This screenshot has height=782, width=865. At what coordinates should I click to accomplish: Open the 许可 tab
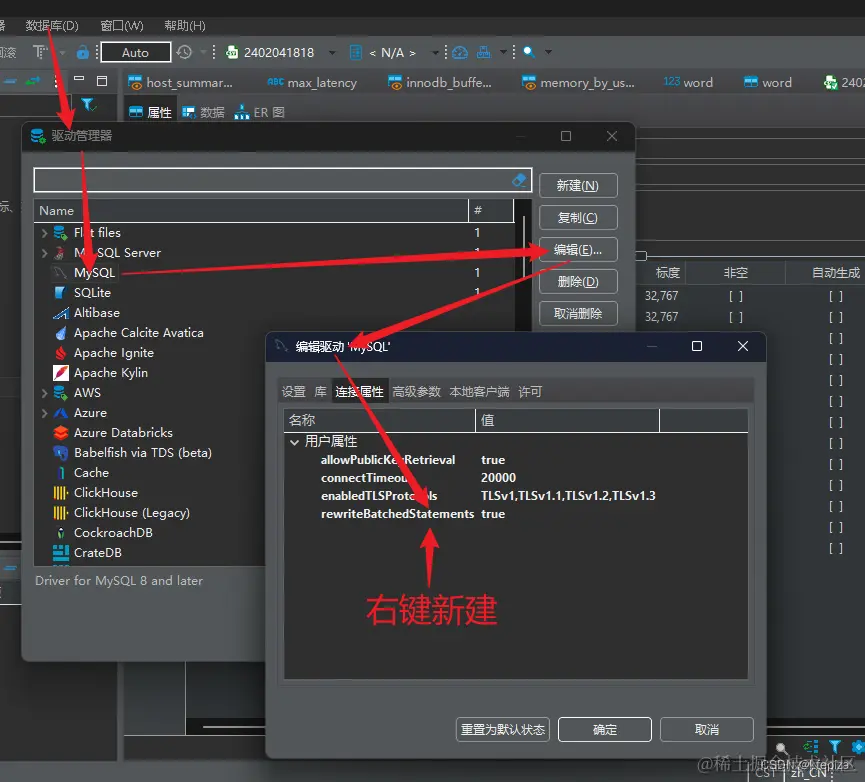click(530, 392)
